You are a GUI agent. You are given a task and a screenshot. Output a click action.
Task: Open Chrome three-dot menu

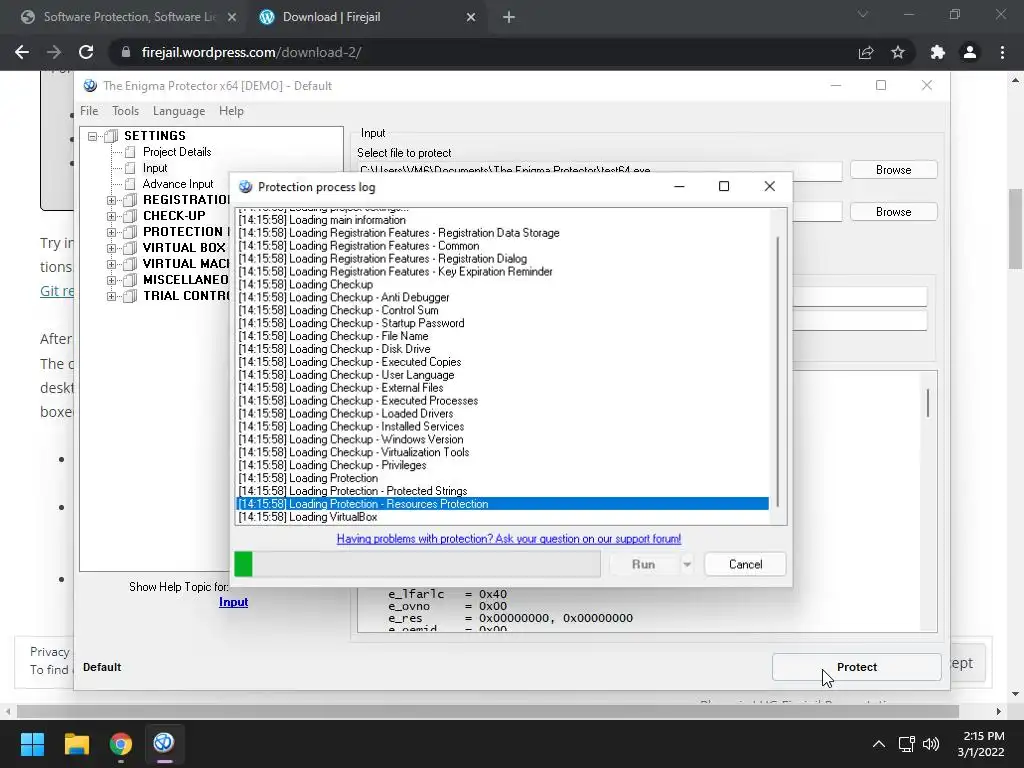click(x=1002, y=52)
